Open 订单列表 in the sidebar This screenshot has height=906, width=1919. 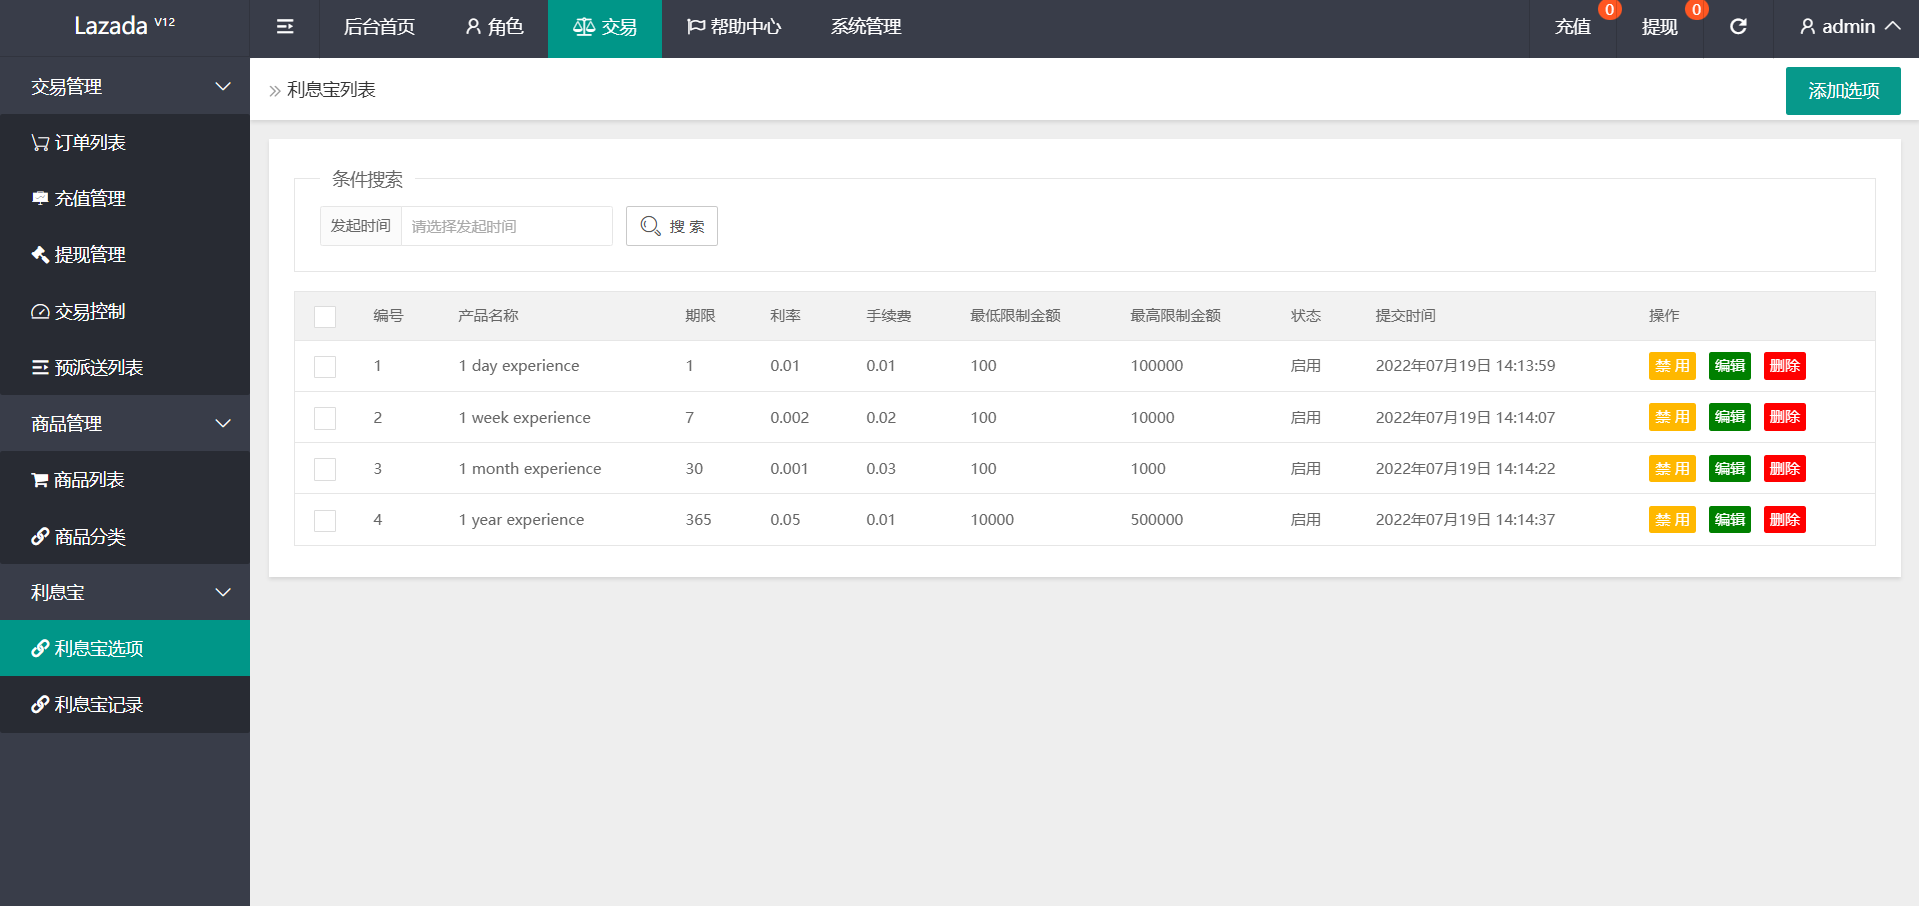tap(125, 143)
